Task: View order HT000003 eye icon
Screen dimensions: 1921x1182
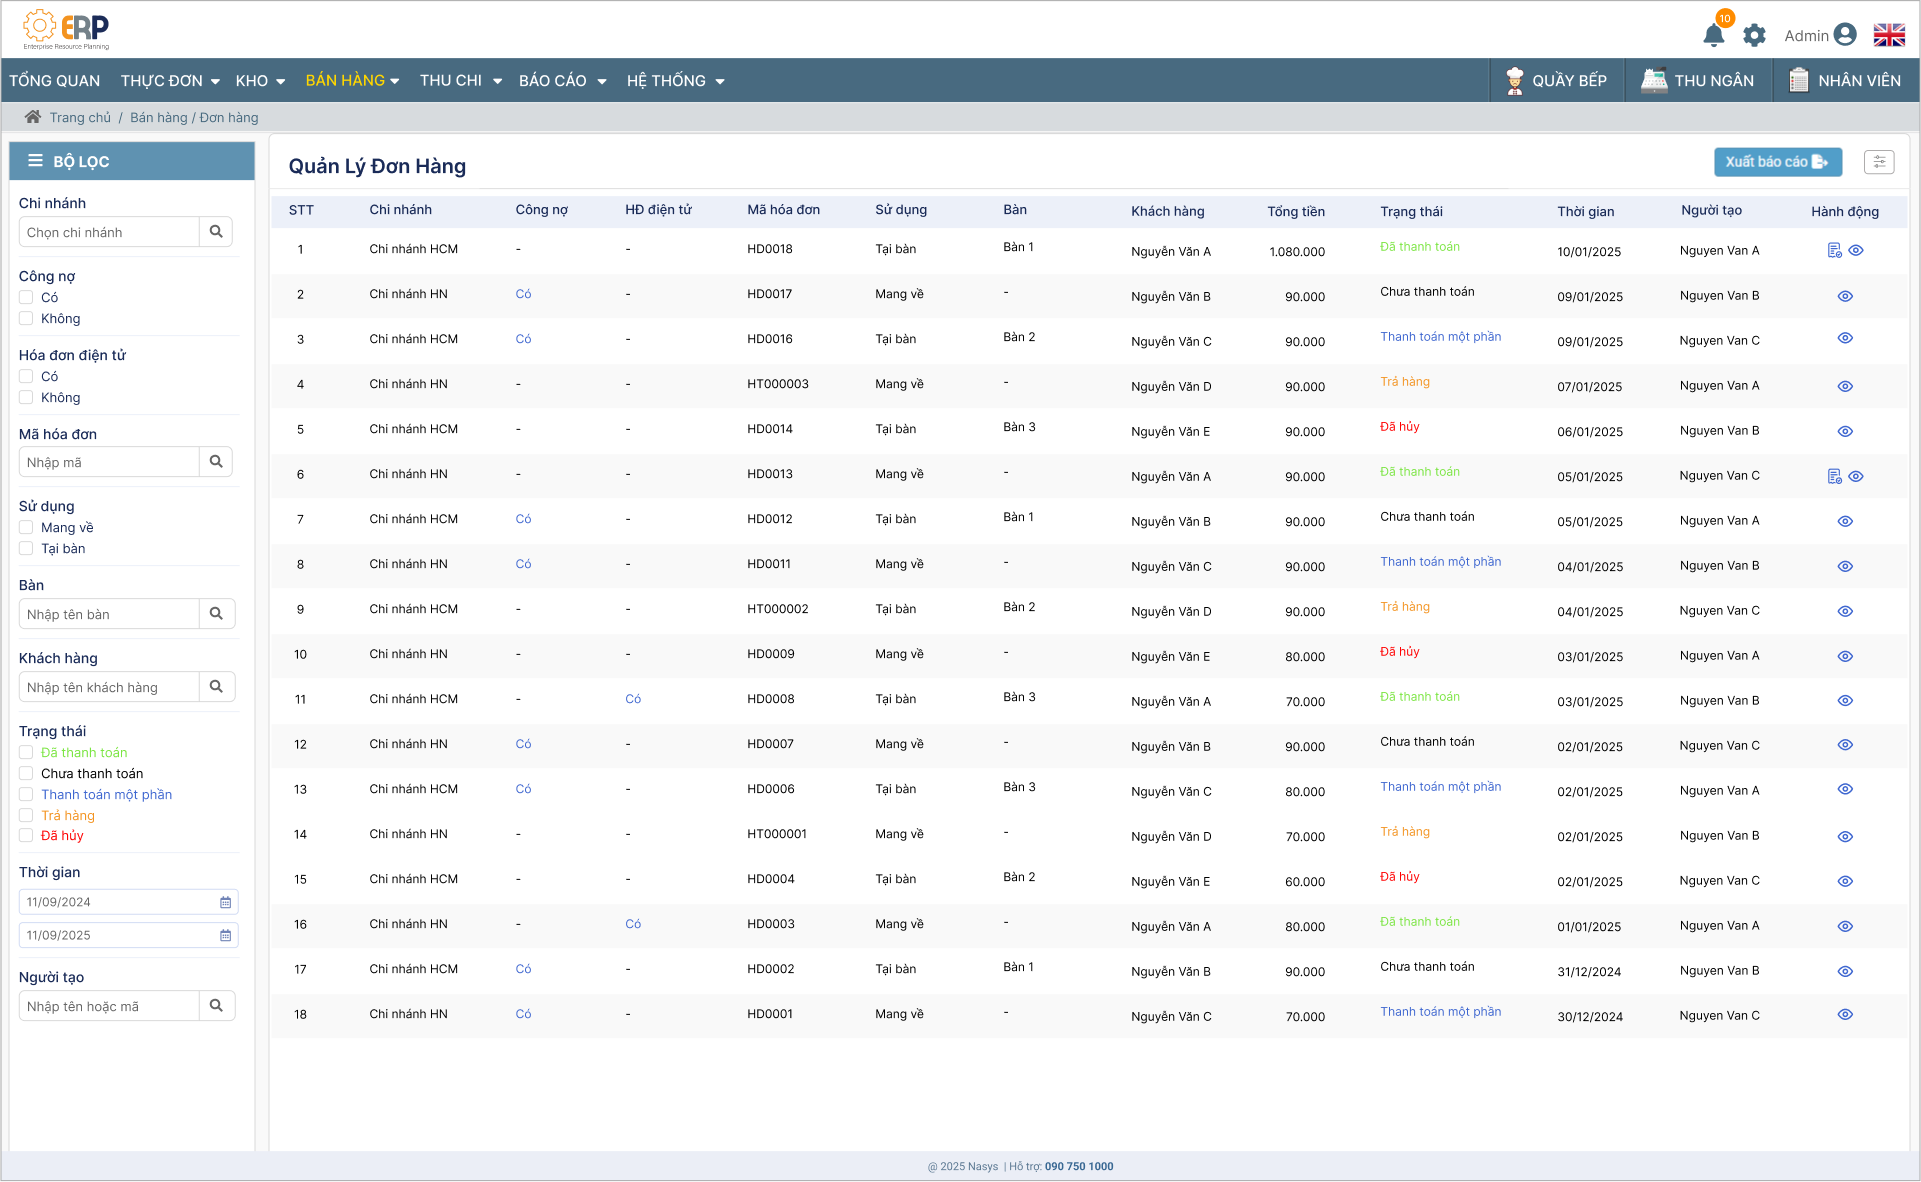Action: [1845, 386]
